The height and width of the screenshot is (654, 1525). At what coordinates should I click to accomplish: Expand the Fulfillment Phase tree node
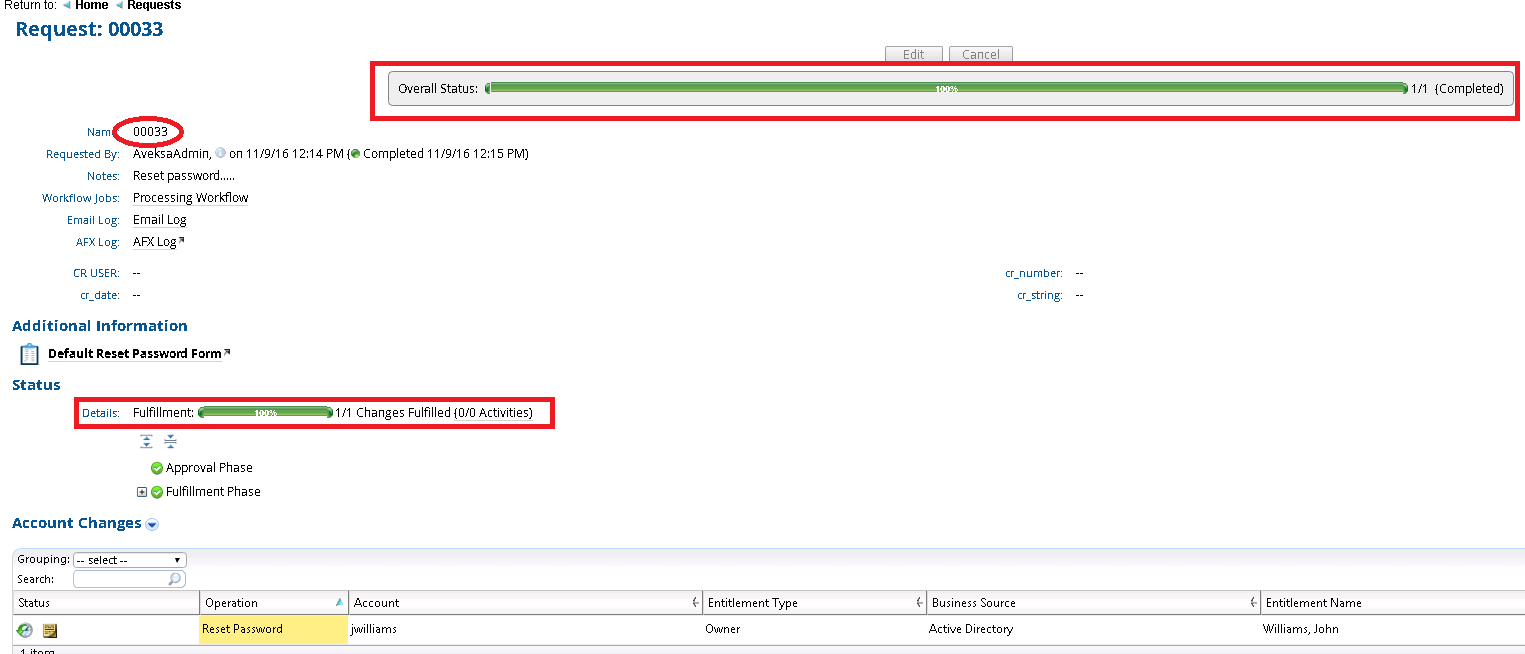[x=142, y=492]
